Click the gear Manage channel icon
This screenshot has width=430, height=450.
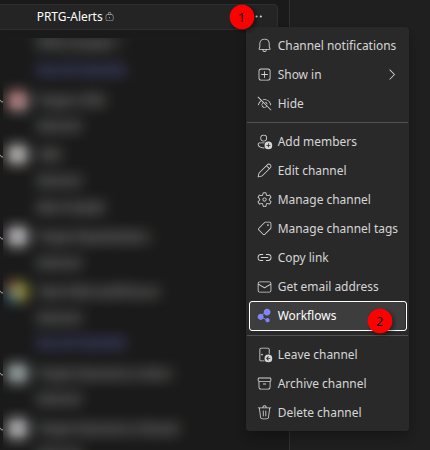point(264,200)
